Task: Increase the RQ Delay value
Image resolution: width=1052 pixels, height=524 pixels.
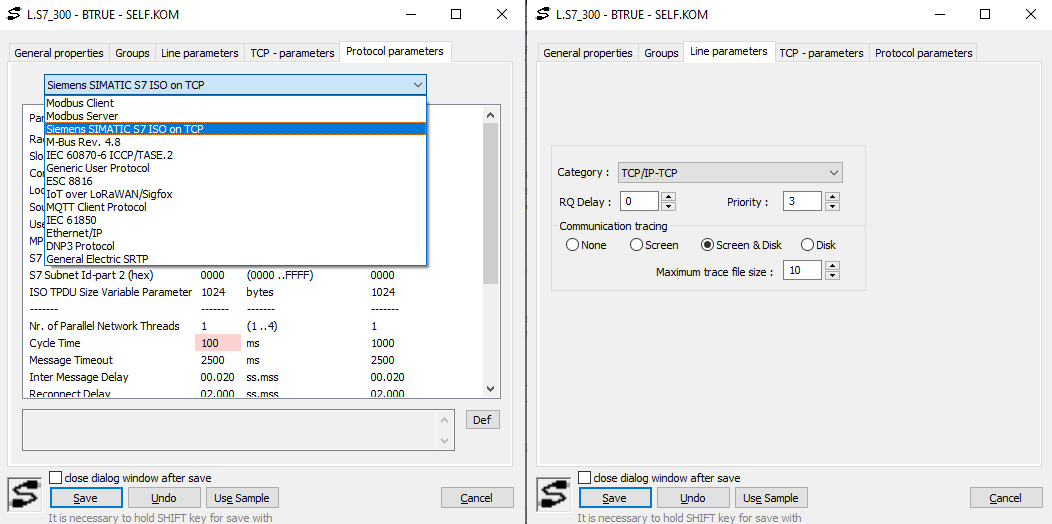Action: click(668, 197)
